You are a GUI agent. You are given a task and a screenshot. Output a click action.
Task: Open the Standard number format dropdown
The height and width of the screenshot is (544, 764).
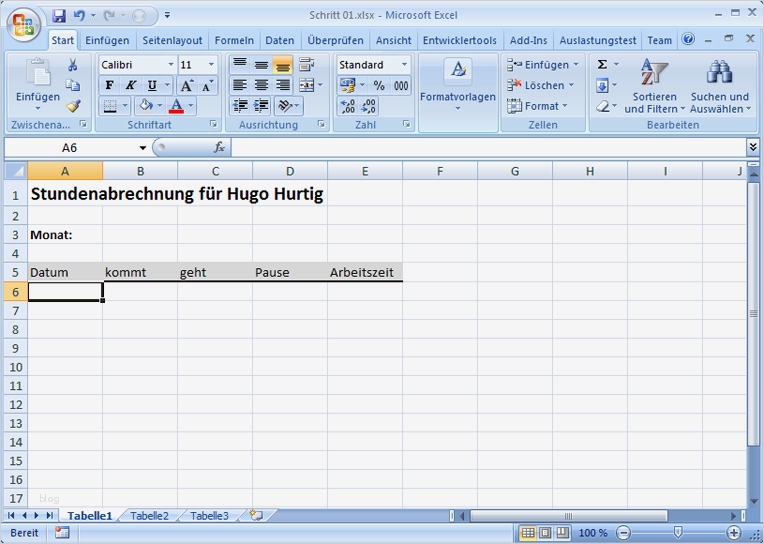[x=404, y=64]
